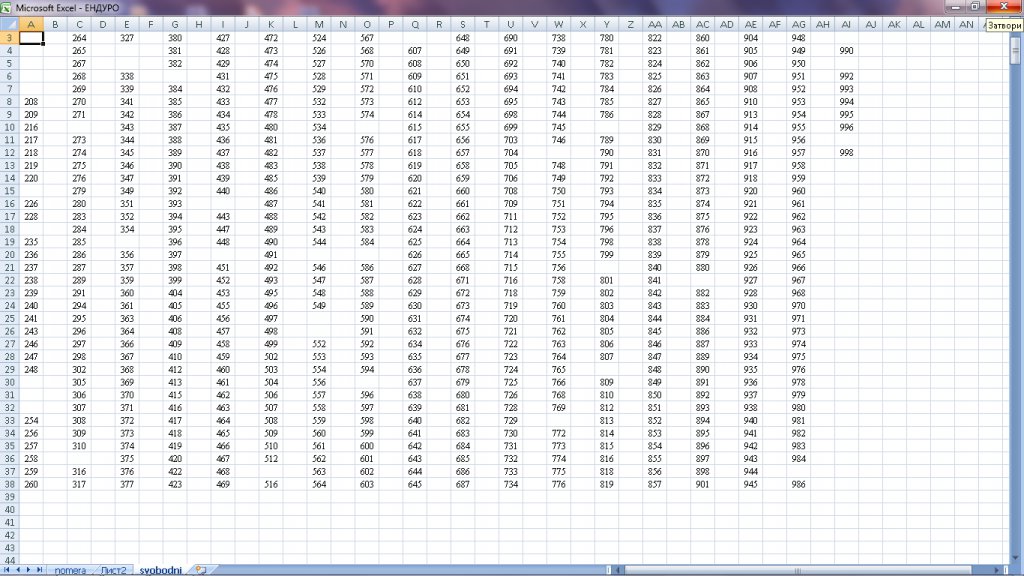Switch to the nomera sheet tab
Viewport: 1024px width, 576px height.
(70, 570)
